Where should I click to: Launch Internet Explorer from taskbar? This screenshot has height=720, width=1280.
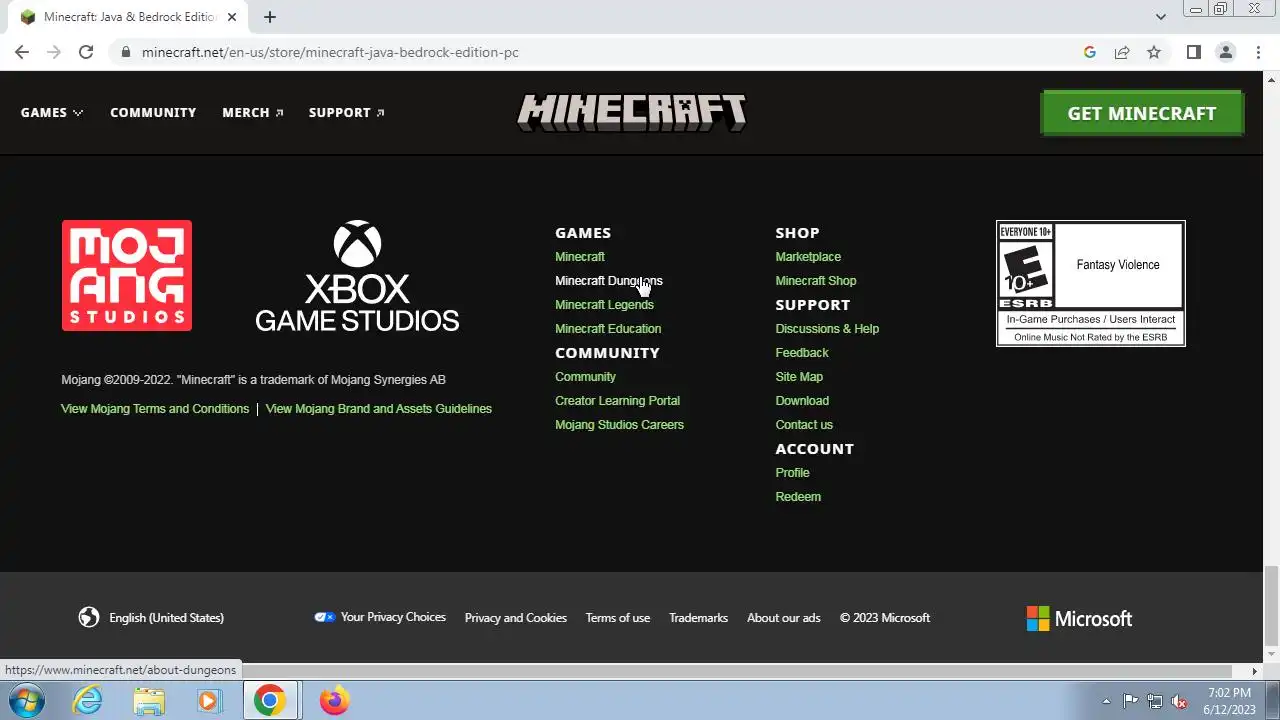(88, 700)
